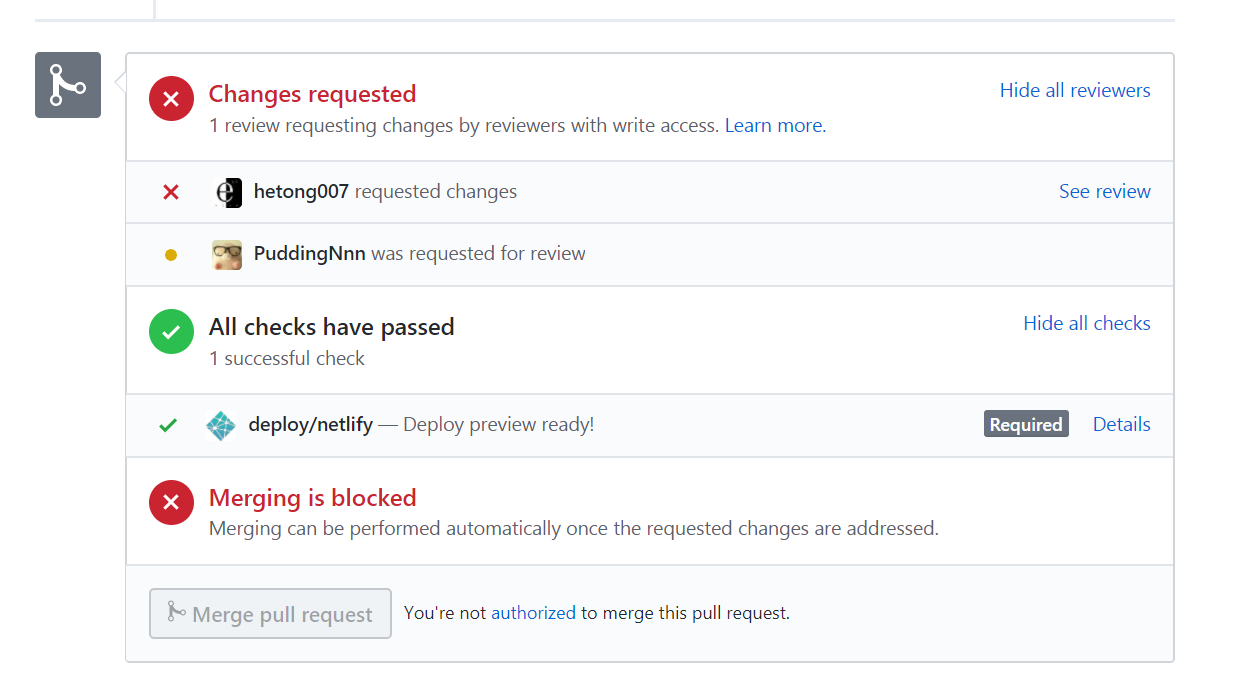1244x681 pixels.
Task: Open PuddingNnn's profile username link
Action: 309,254
